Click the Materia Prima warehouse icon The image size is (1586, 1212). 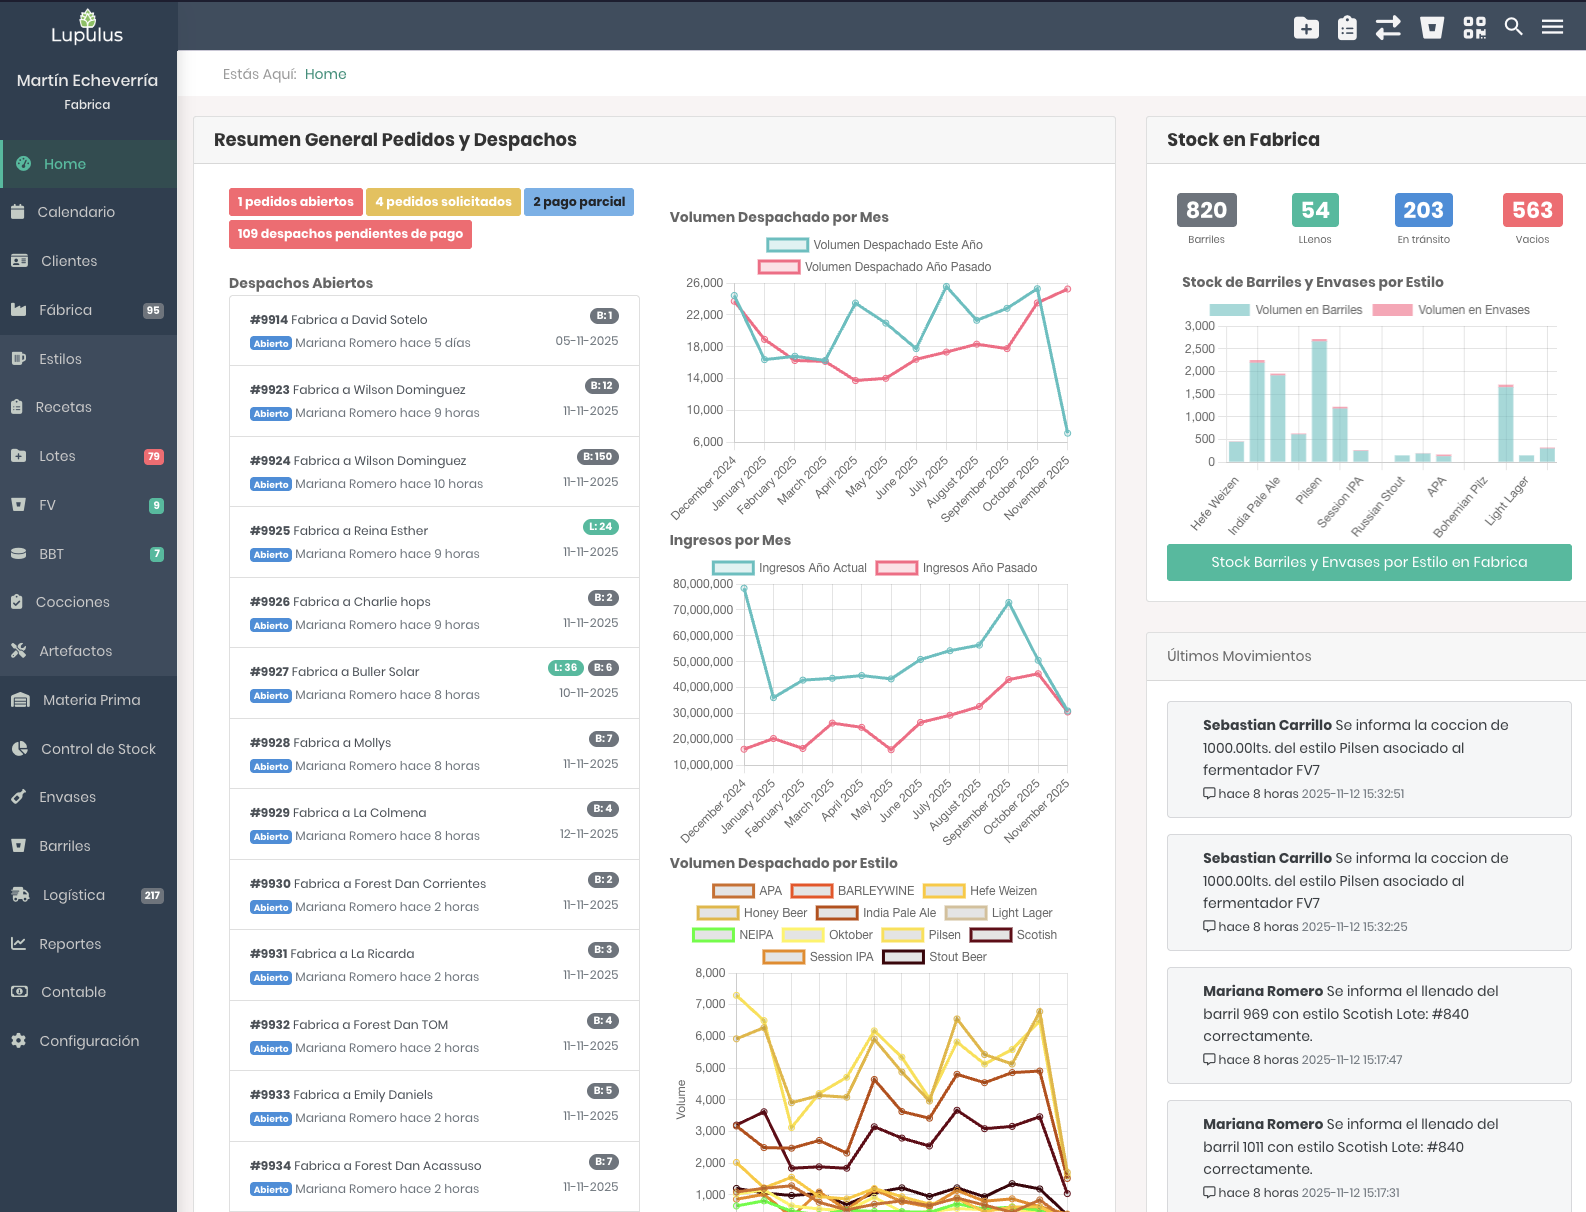click(20, 700)
